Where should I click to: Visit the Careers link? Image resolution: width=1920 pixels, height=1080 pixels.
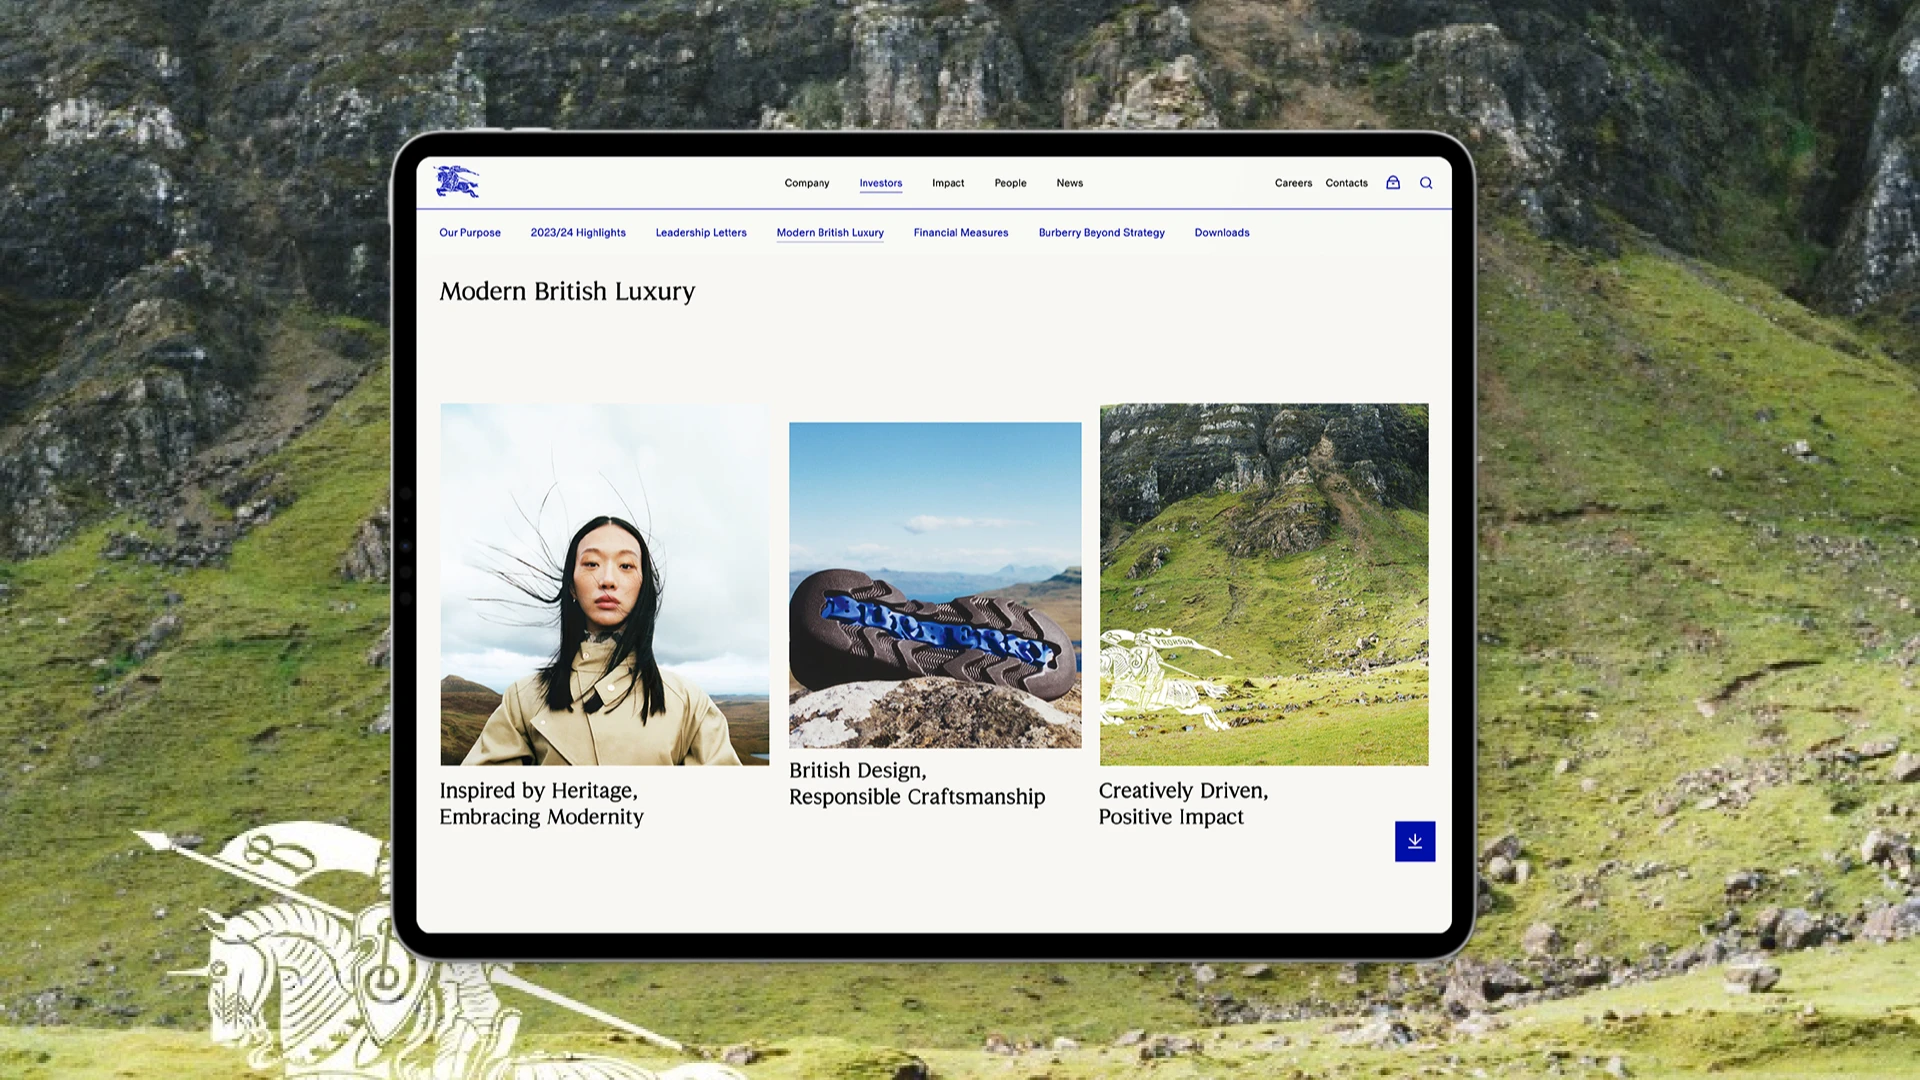tap(1293, 183)
